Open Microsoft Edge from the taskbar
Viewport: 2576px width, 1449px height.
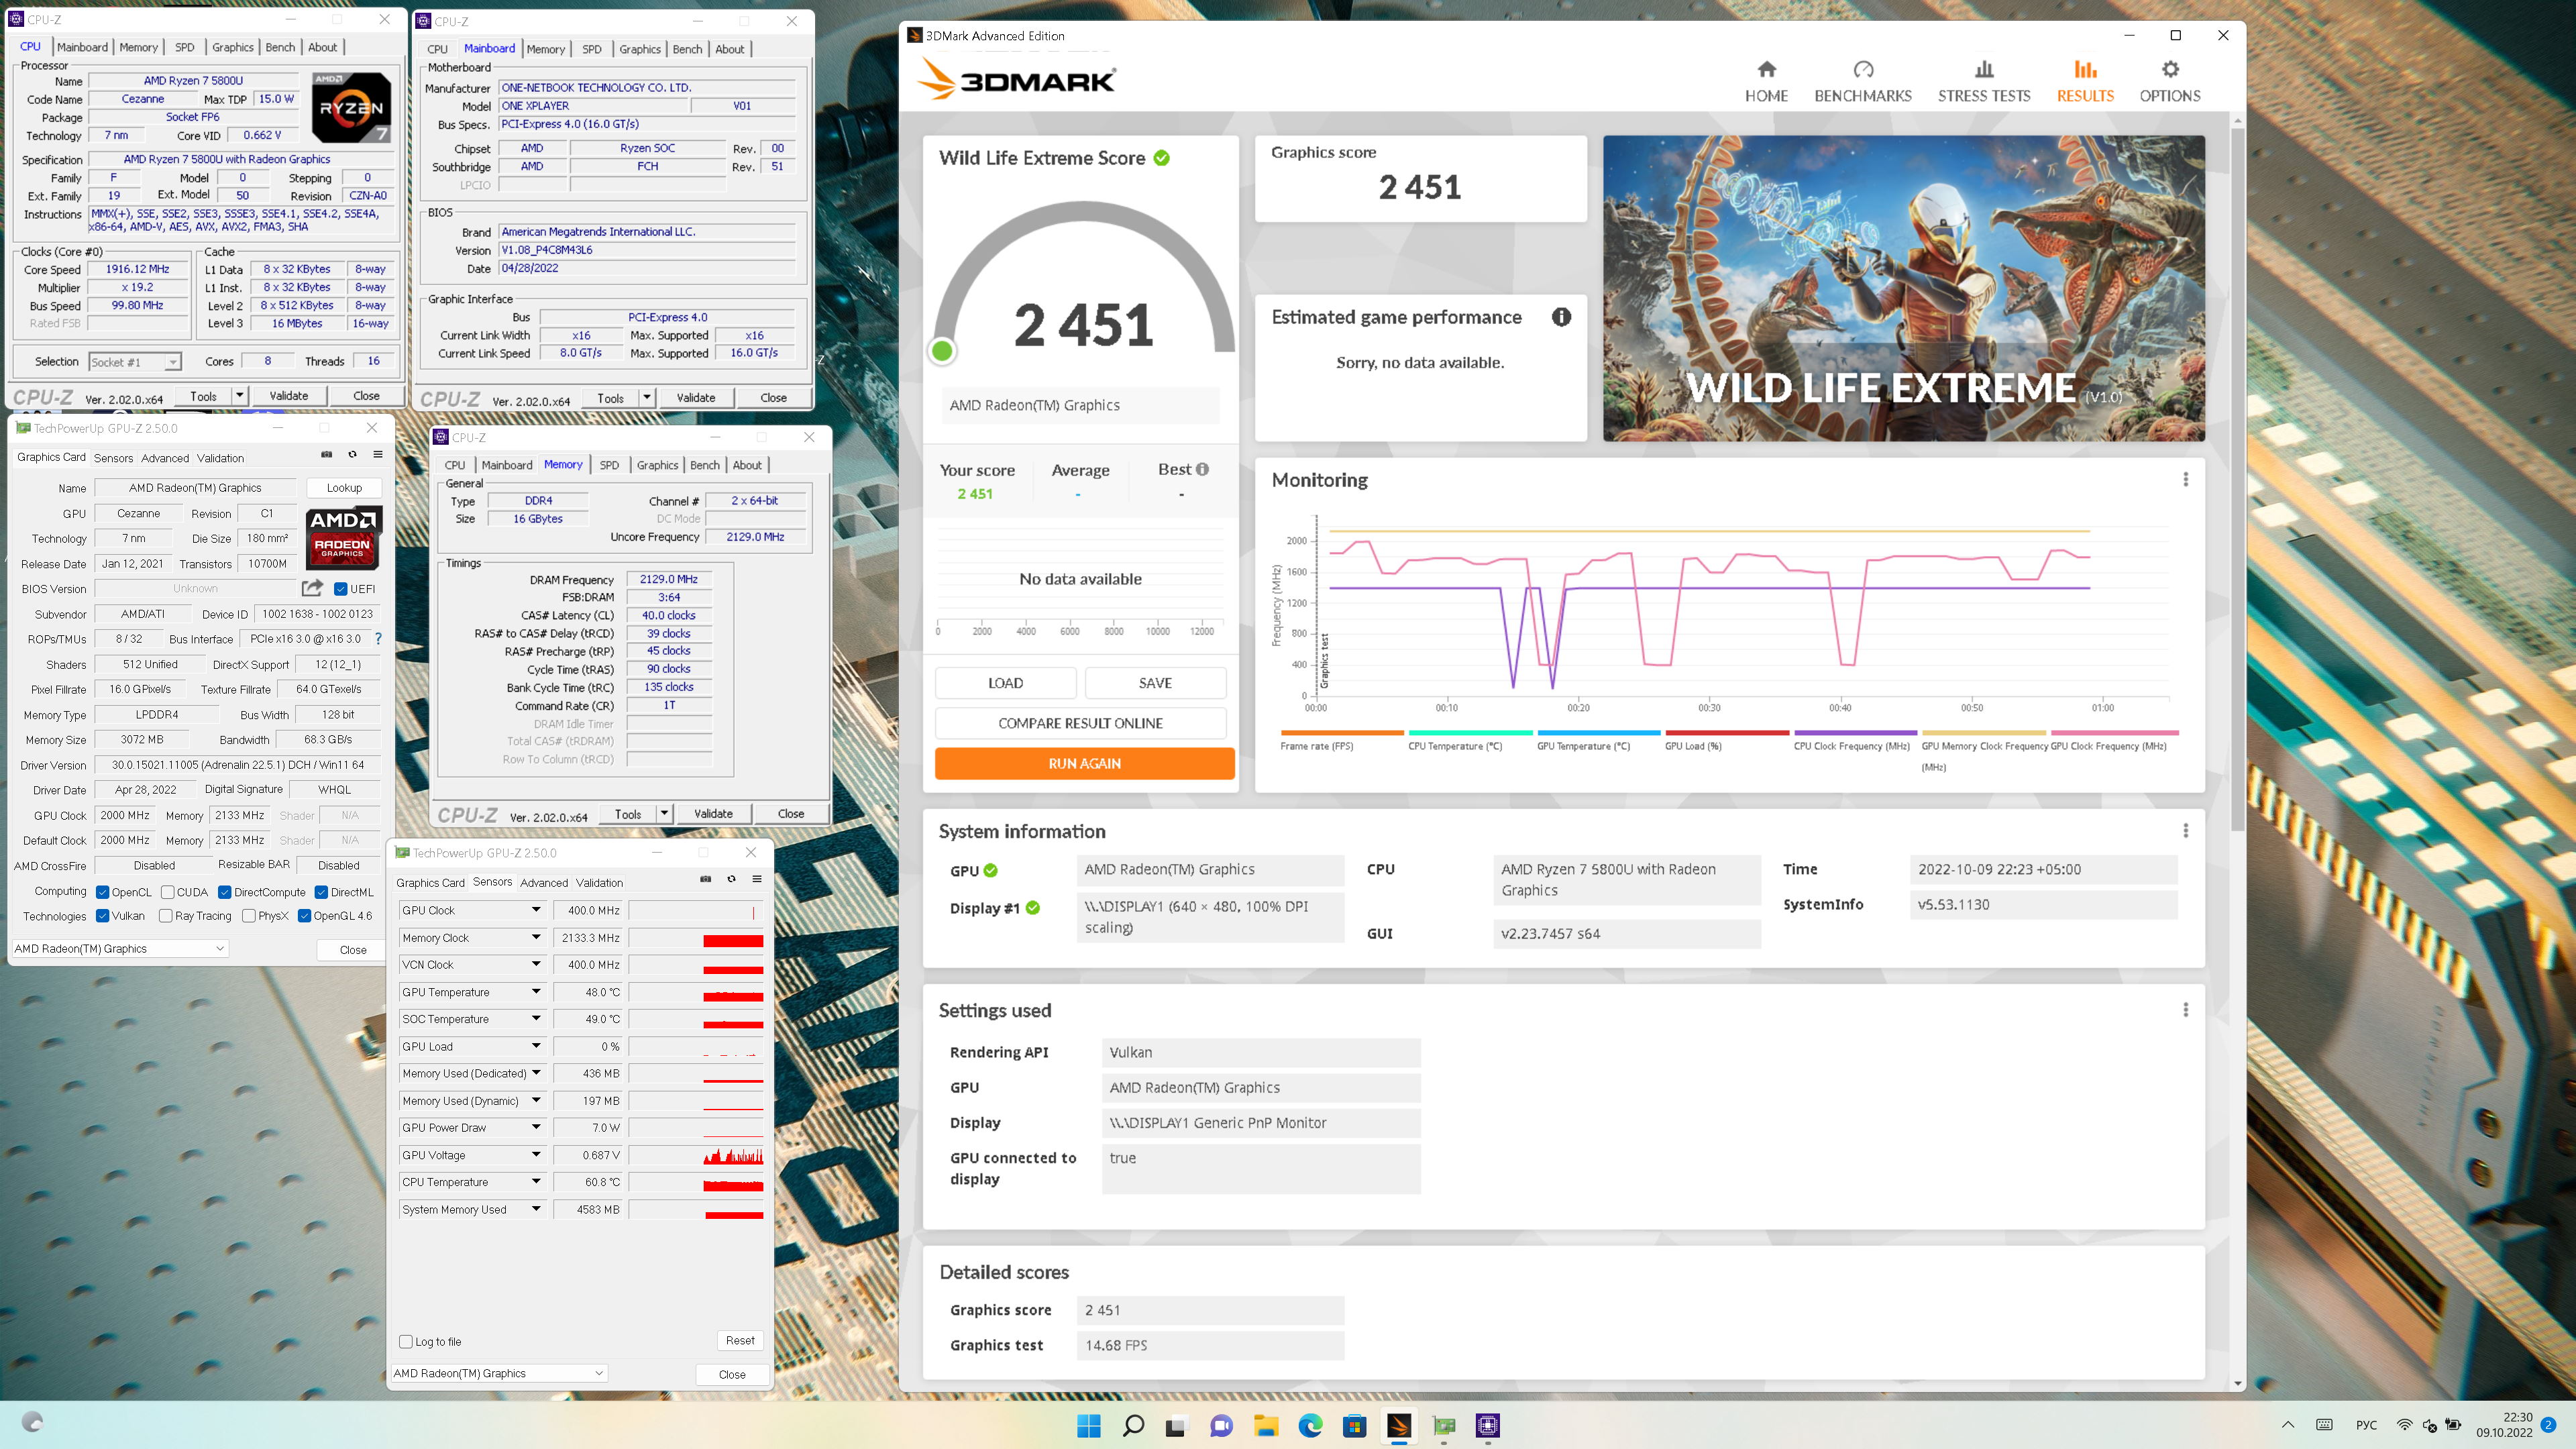pyautogui.click(x=1310, y=1425)
